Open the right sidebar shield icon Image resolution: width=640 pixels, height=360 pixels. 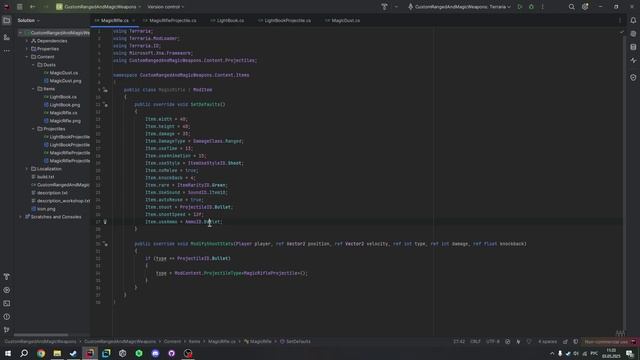[633, 78]
